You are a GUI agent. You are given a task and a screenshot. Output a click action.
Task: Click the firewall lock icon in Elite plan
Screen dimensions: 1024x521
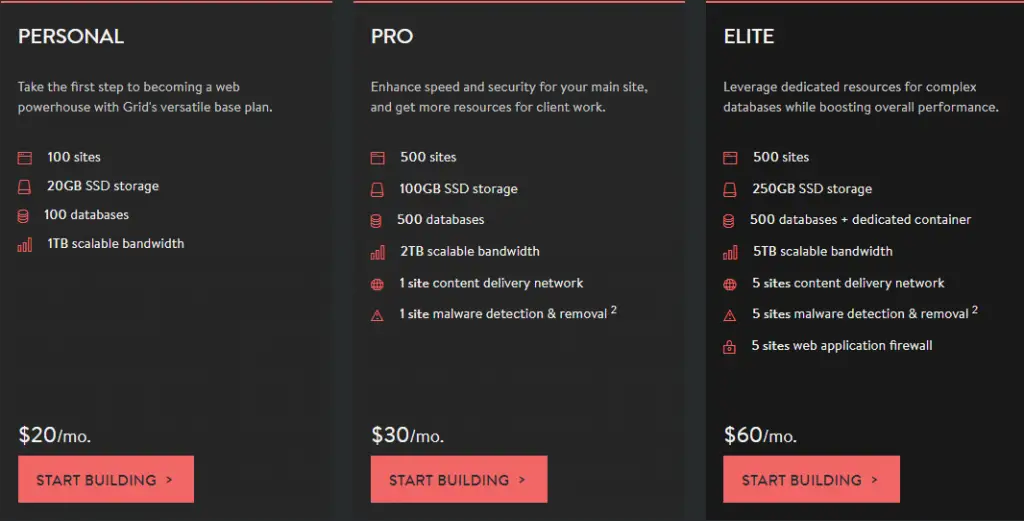[x=729, y=347]
